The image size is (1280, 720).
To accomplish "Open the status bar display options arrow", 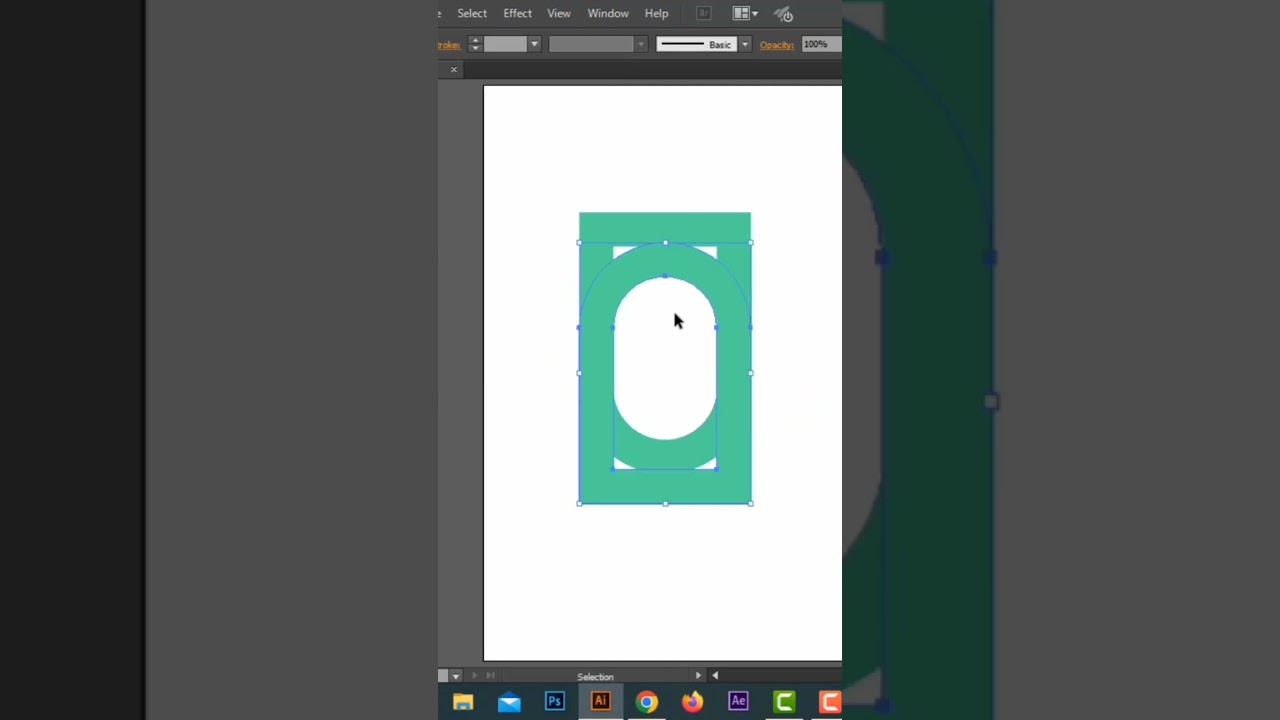I will [698, 676].
